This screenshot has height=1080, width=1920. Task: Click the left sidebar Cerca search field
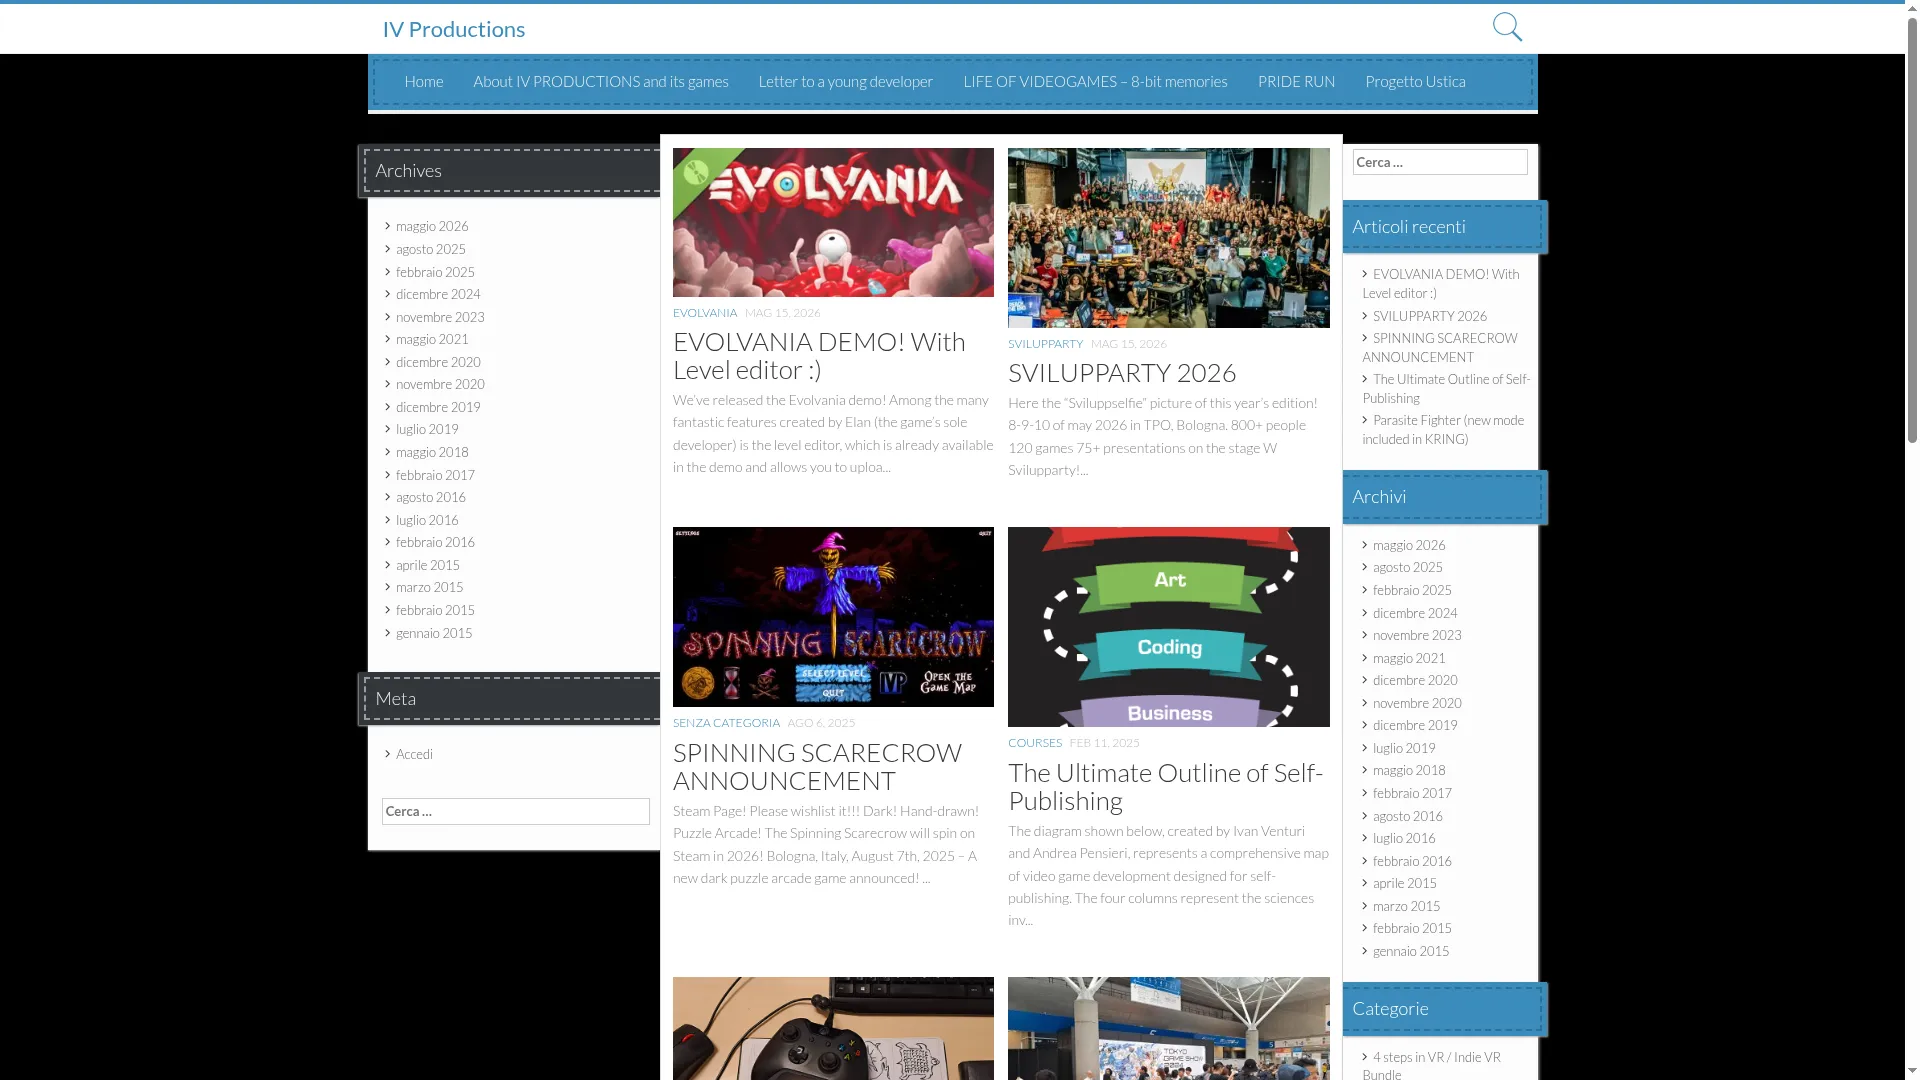(x=516, y=811)
